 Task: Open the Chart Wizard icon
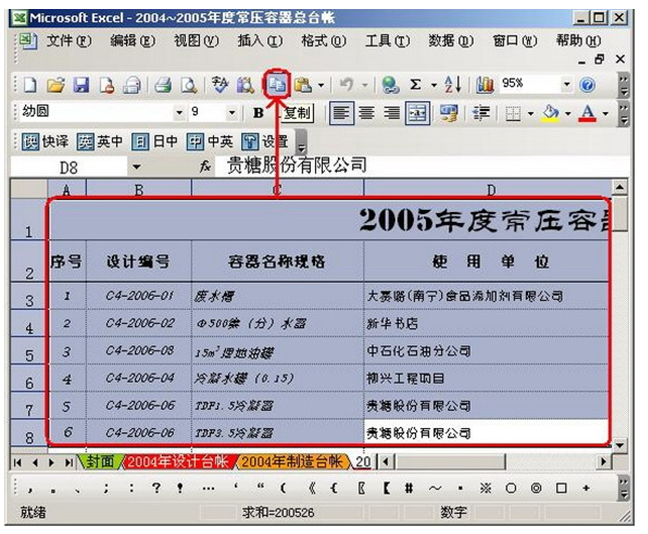pos(486,86)
